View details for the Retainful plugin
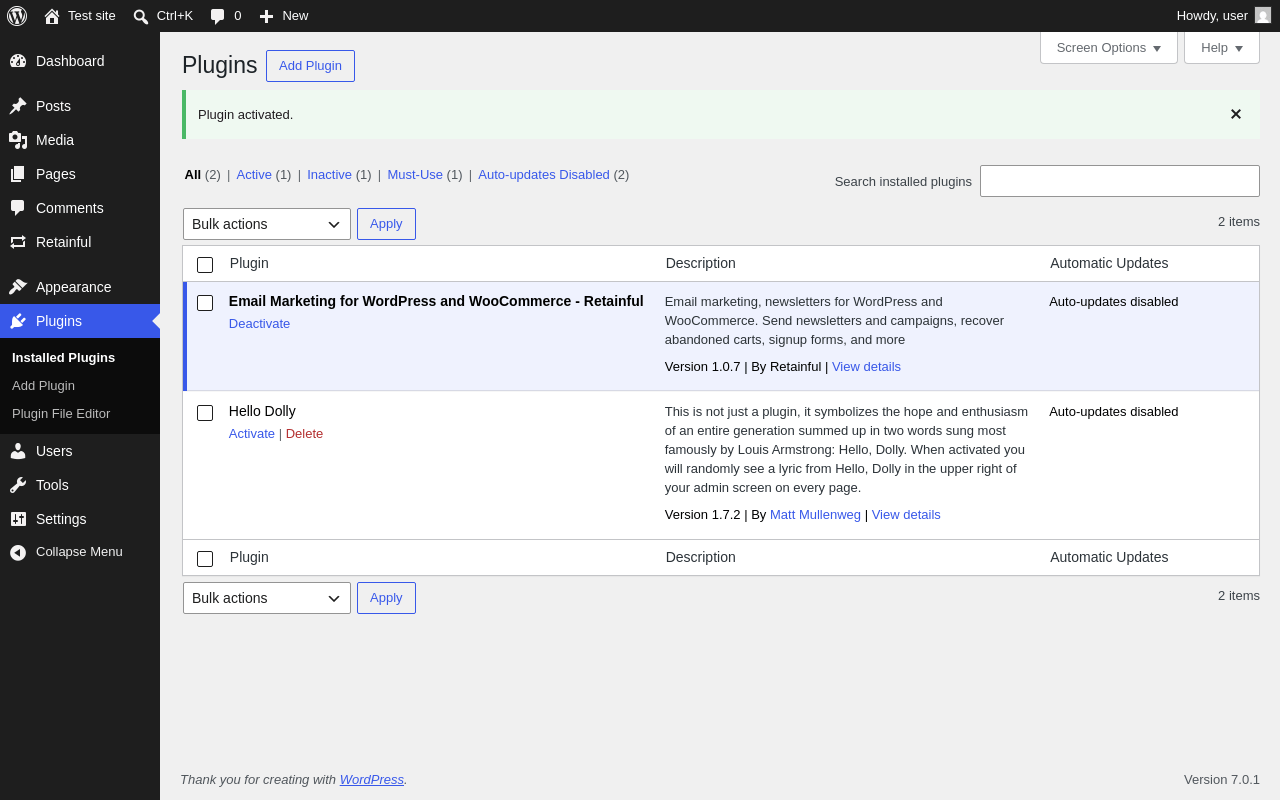 pos(866,367)
